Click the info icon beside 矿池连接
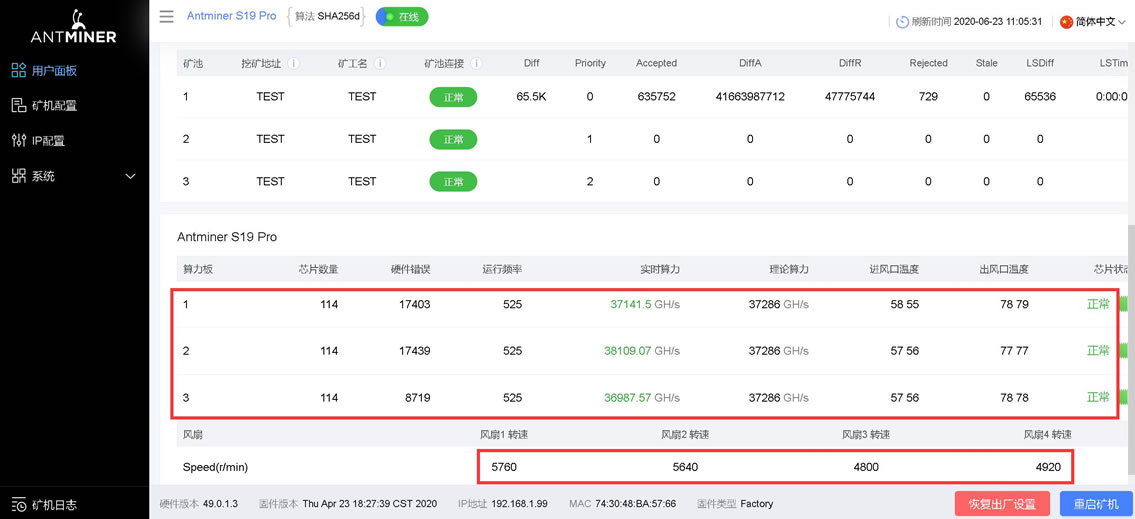Image resolution: width=1135 pixels, height=519 pixels. 476,63
